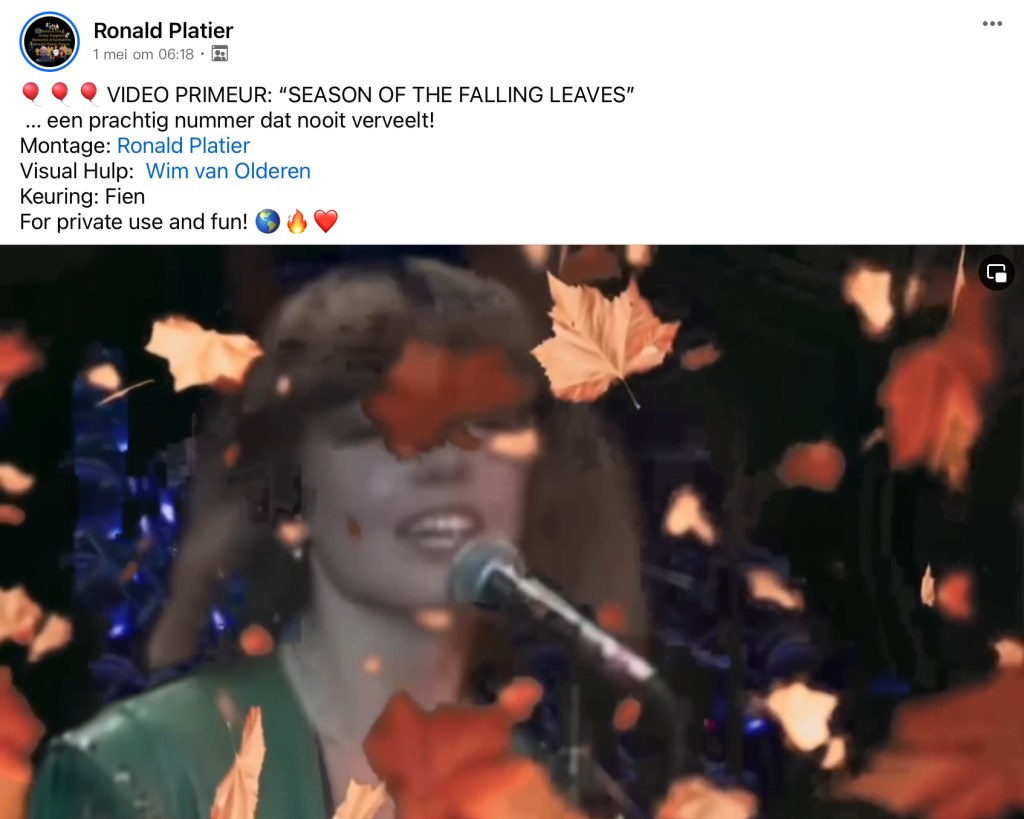Image resolution: width=1024 pixels, height=819 pixels.
Task: Open the bold Ronald Platier author name
Action: pos(163,31)
